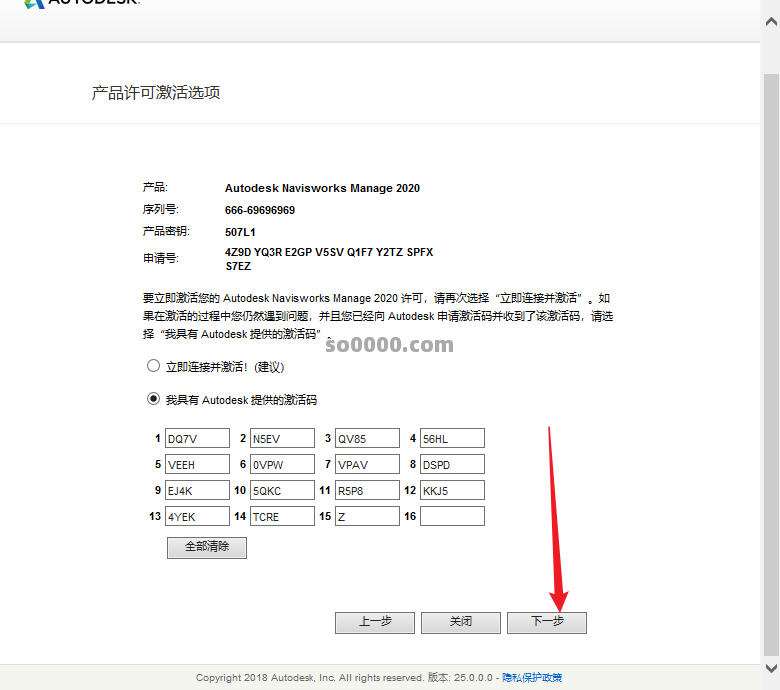Click the empty activation code field 16
The width and height of the screenshot is (780, 690).
(x=452, y=516)
